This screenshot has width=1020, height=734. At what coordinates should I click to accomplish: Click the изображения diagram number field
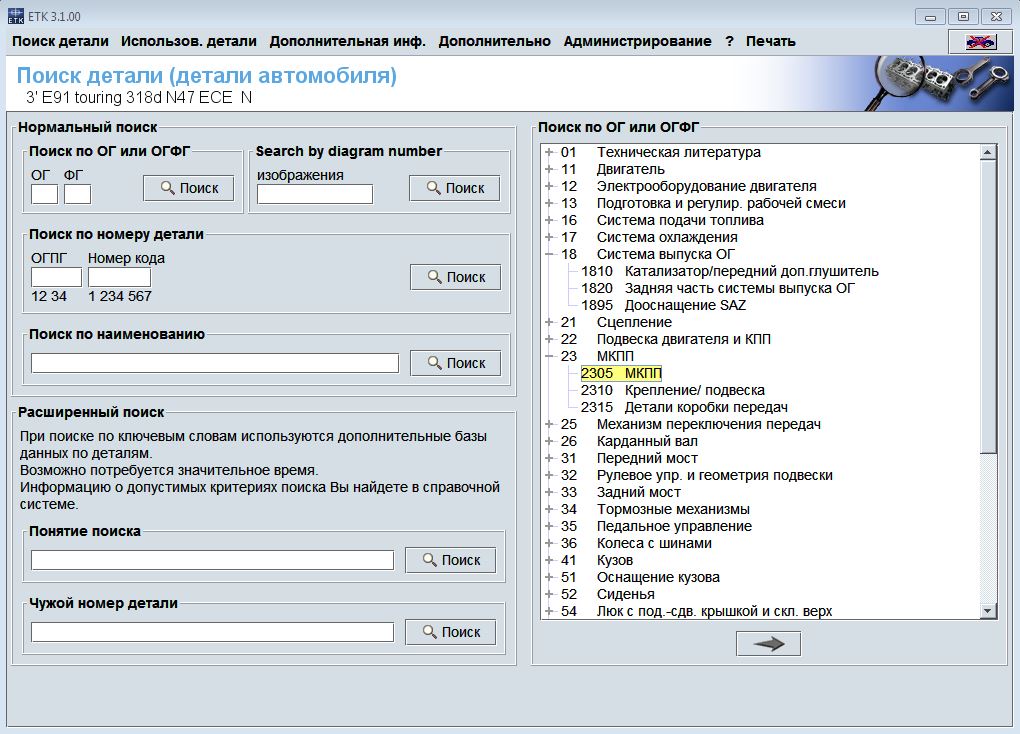point(315,194)
